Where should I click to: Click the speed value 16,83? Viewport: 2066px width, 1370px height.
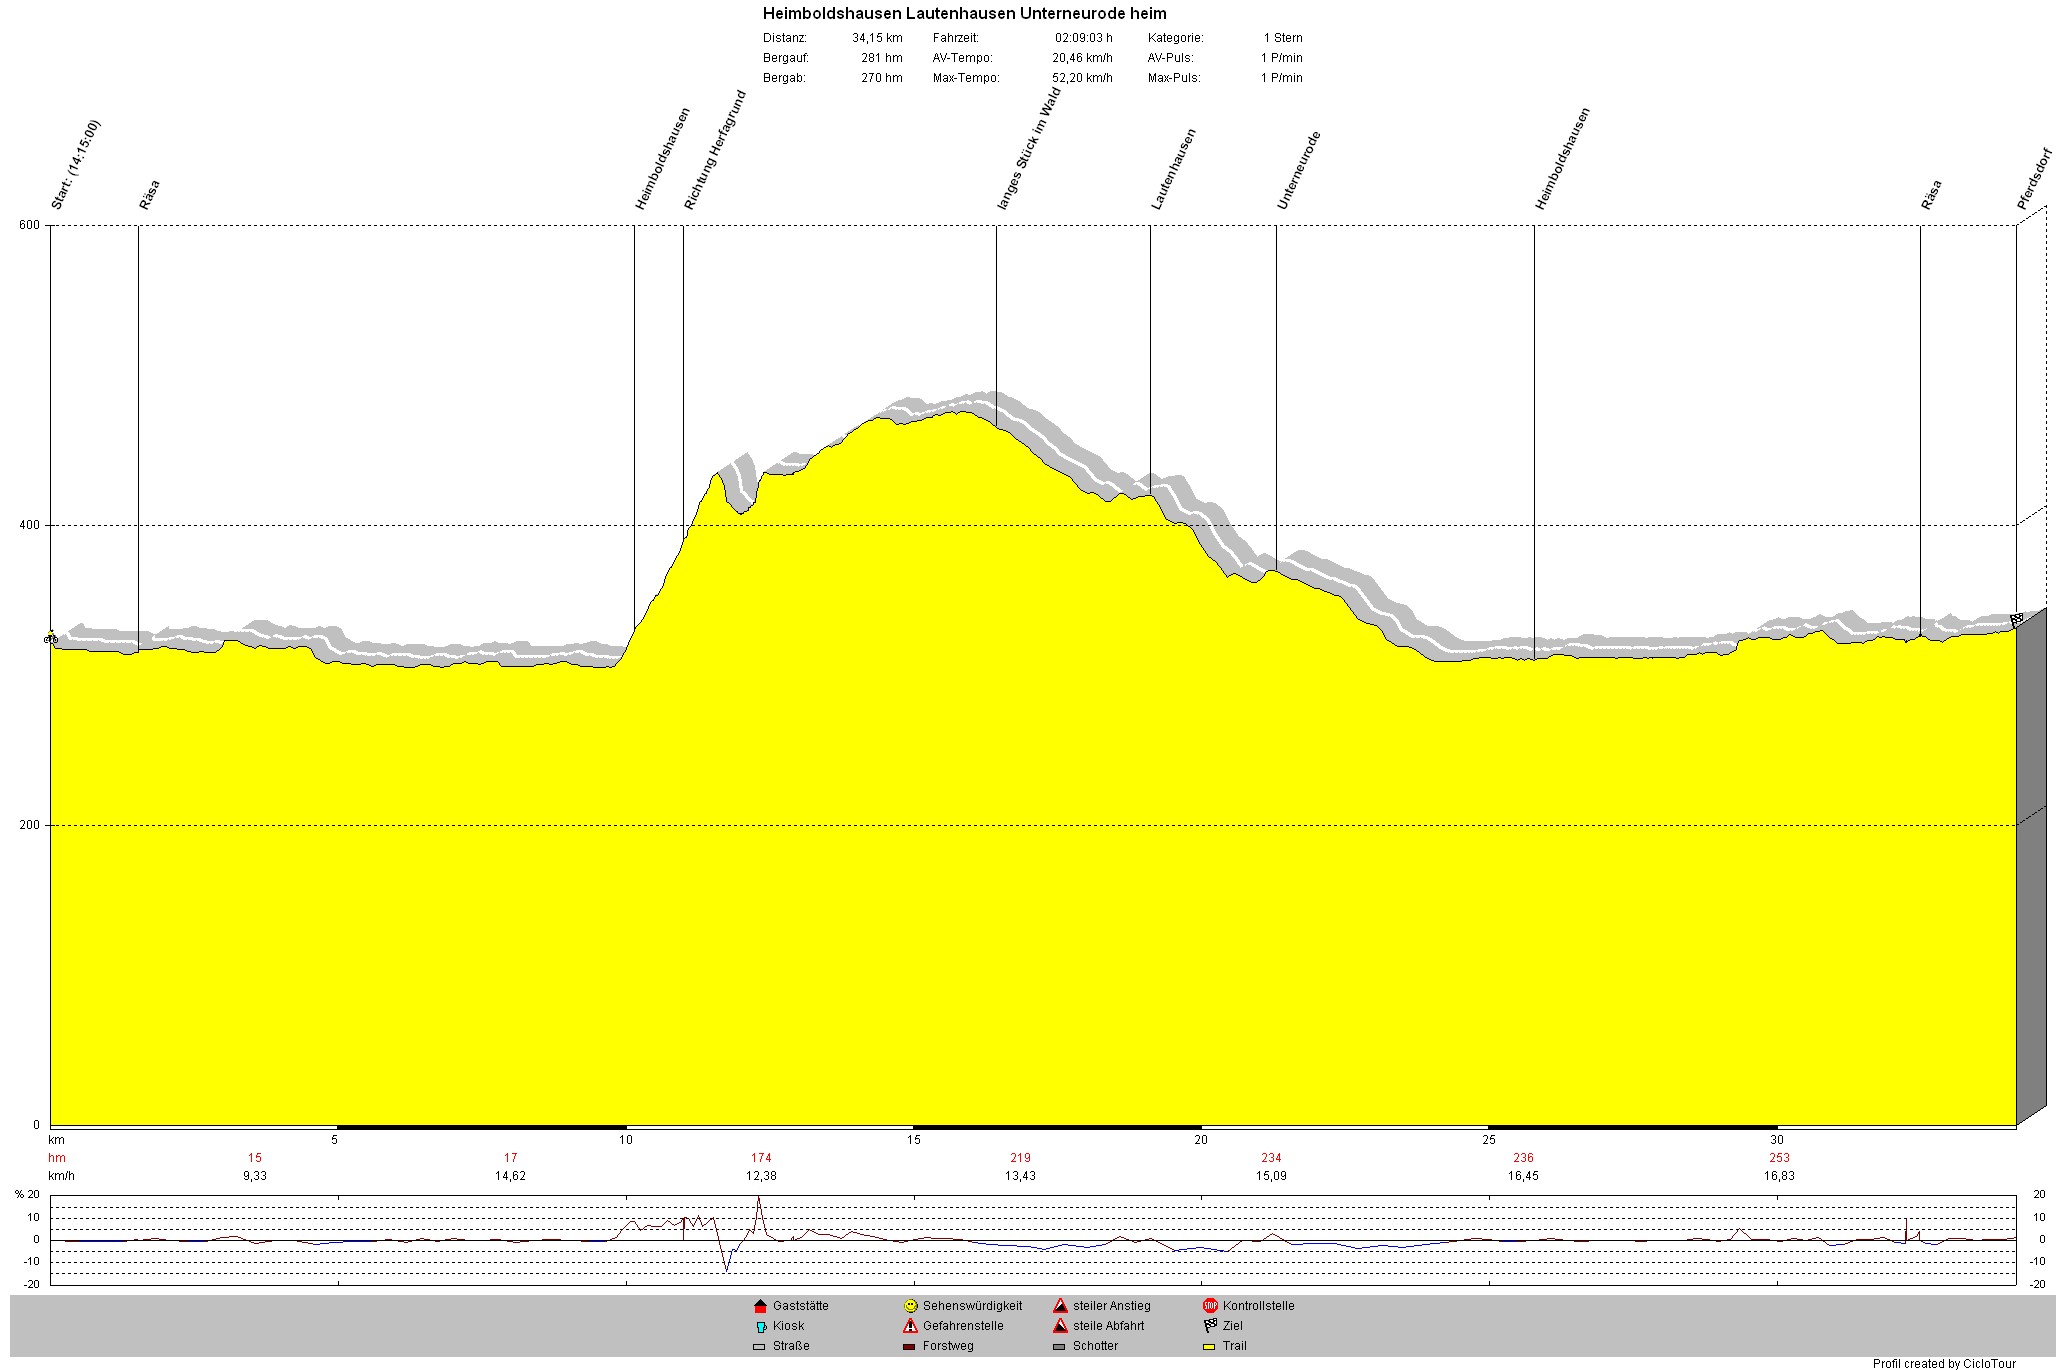coord(1779,1176)
